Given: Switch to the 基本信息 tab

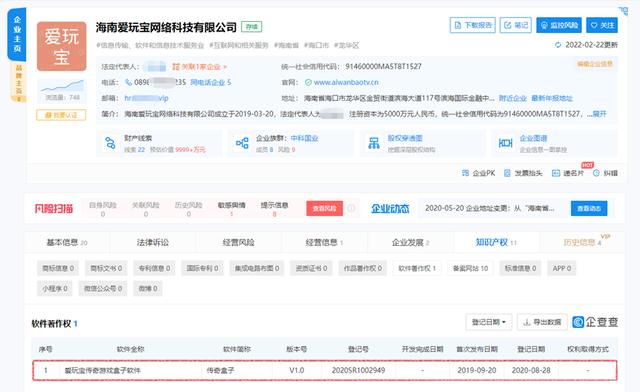Looking at the screenshot, I should (67, 243).
